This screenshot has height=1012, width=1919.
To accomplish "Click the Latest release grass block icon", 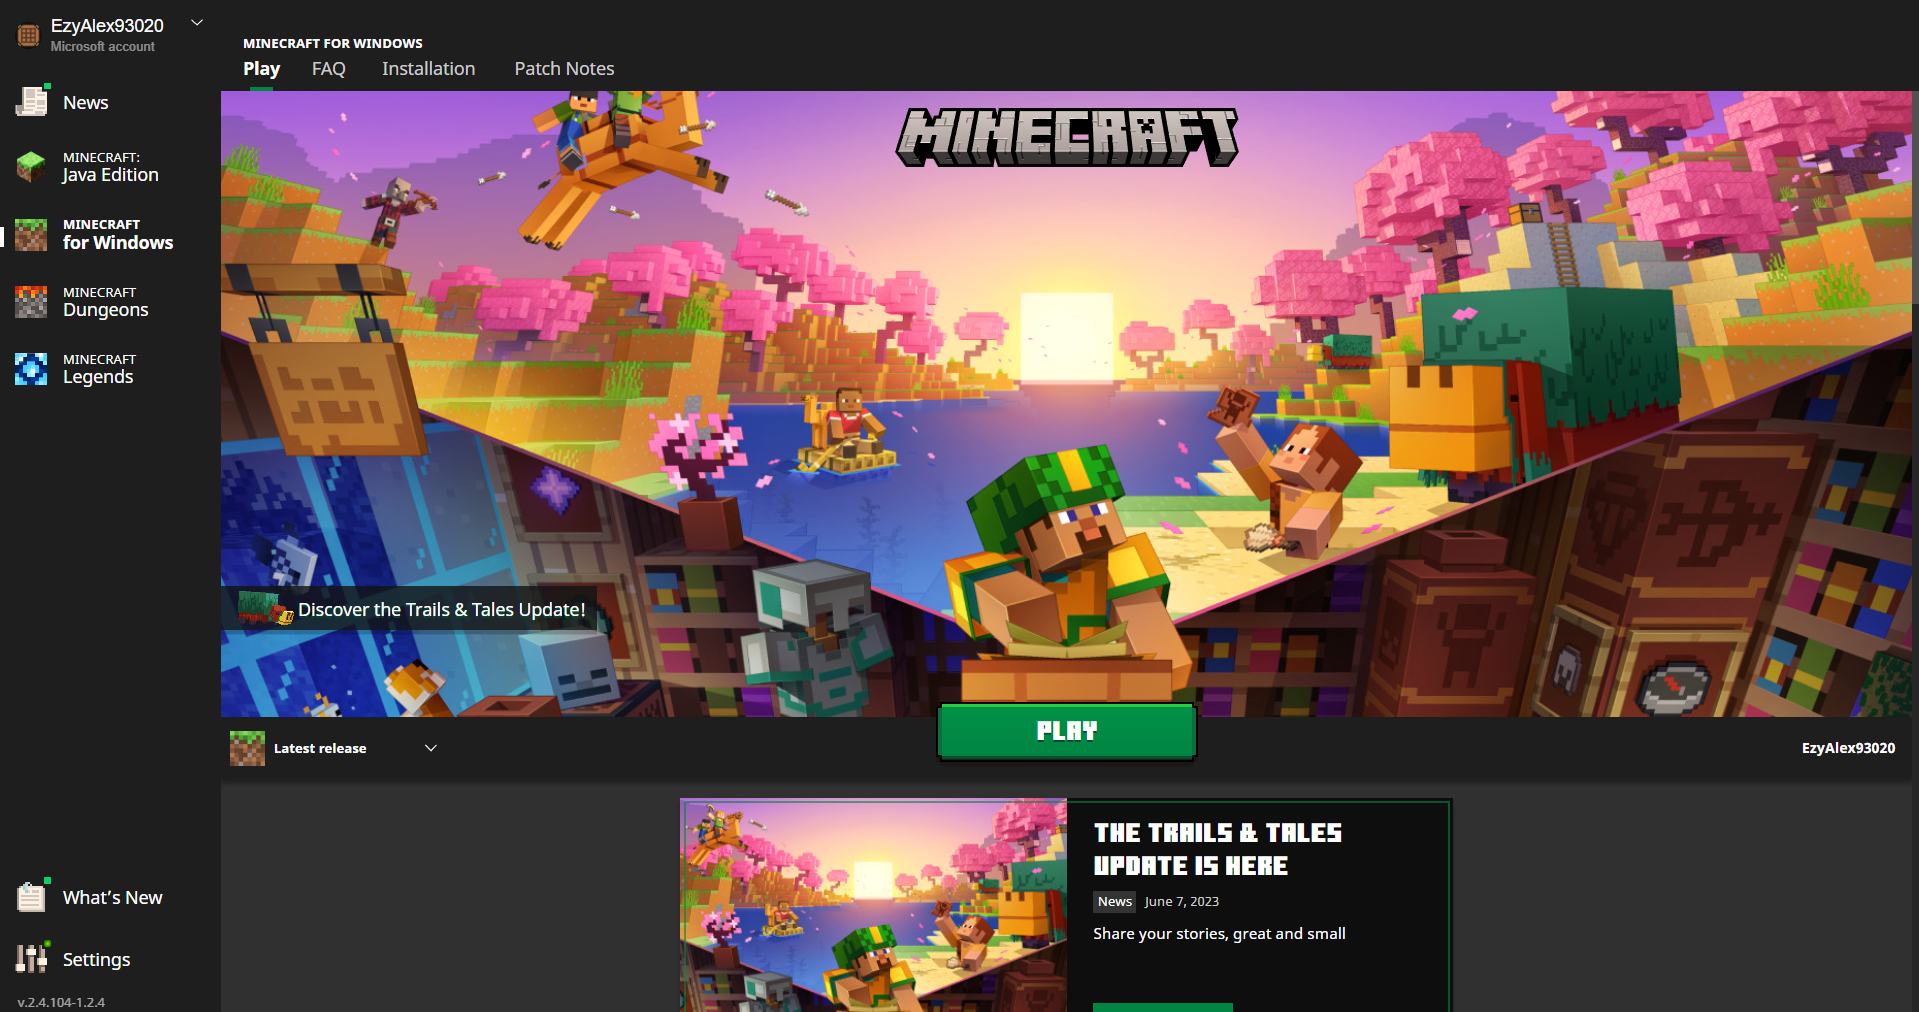I will [247, 748].
